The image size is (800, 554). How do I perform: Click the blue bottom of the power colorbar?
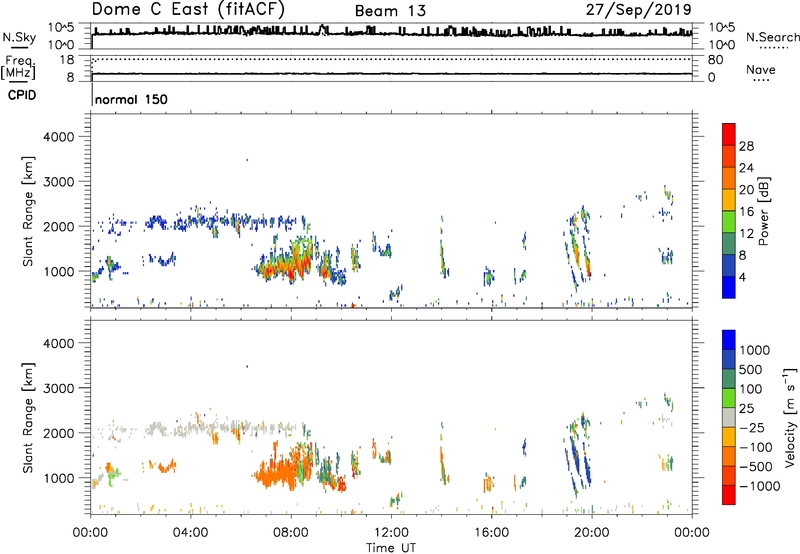pyautogui.click(x=729, y=287)
